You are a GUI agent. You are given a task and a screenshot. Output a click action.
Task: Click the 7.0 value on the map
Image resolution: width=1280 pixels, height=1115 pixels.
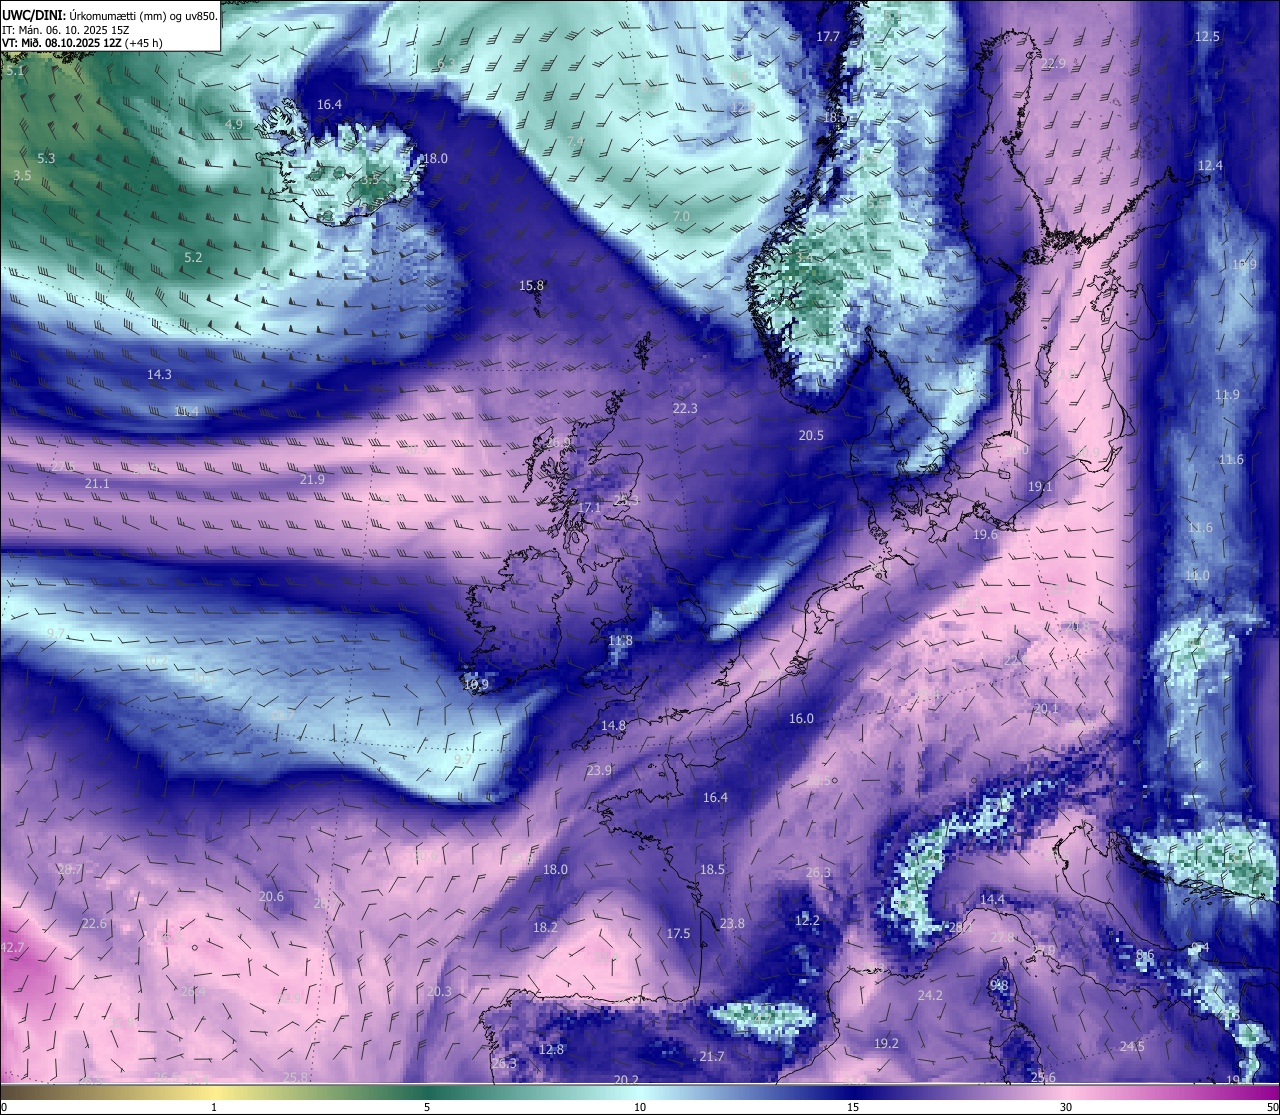coord(682,217)
